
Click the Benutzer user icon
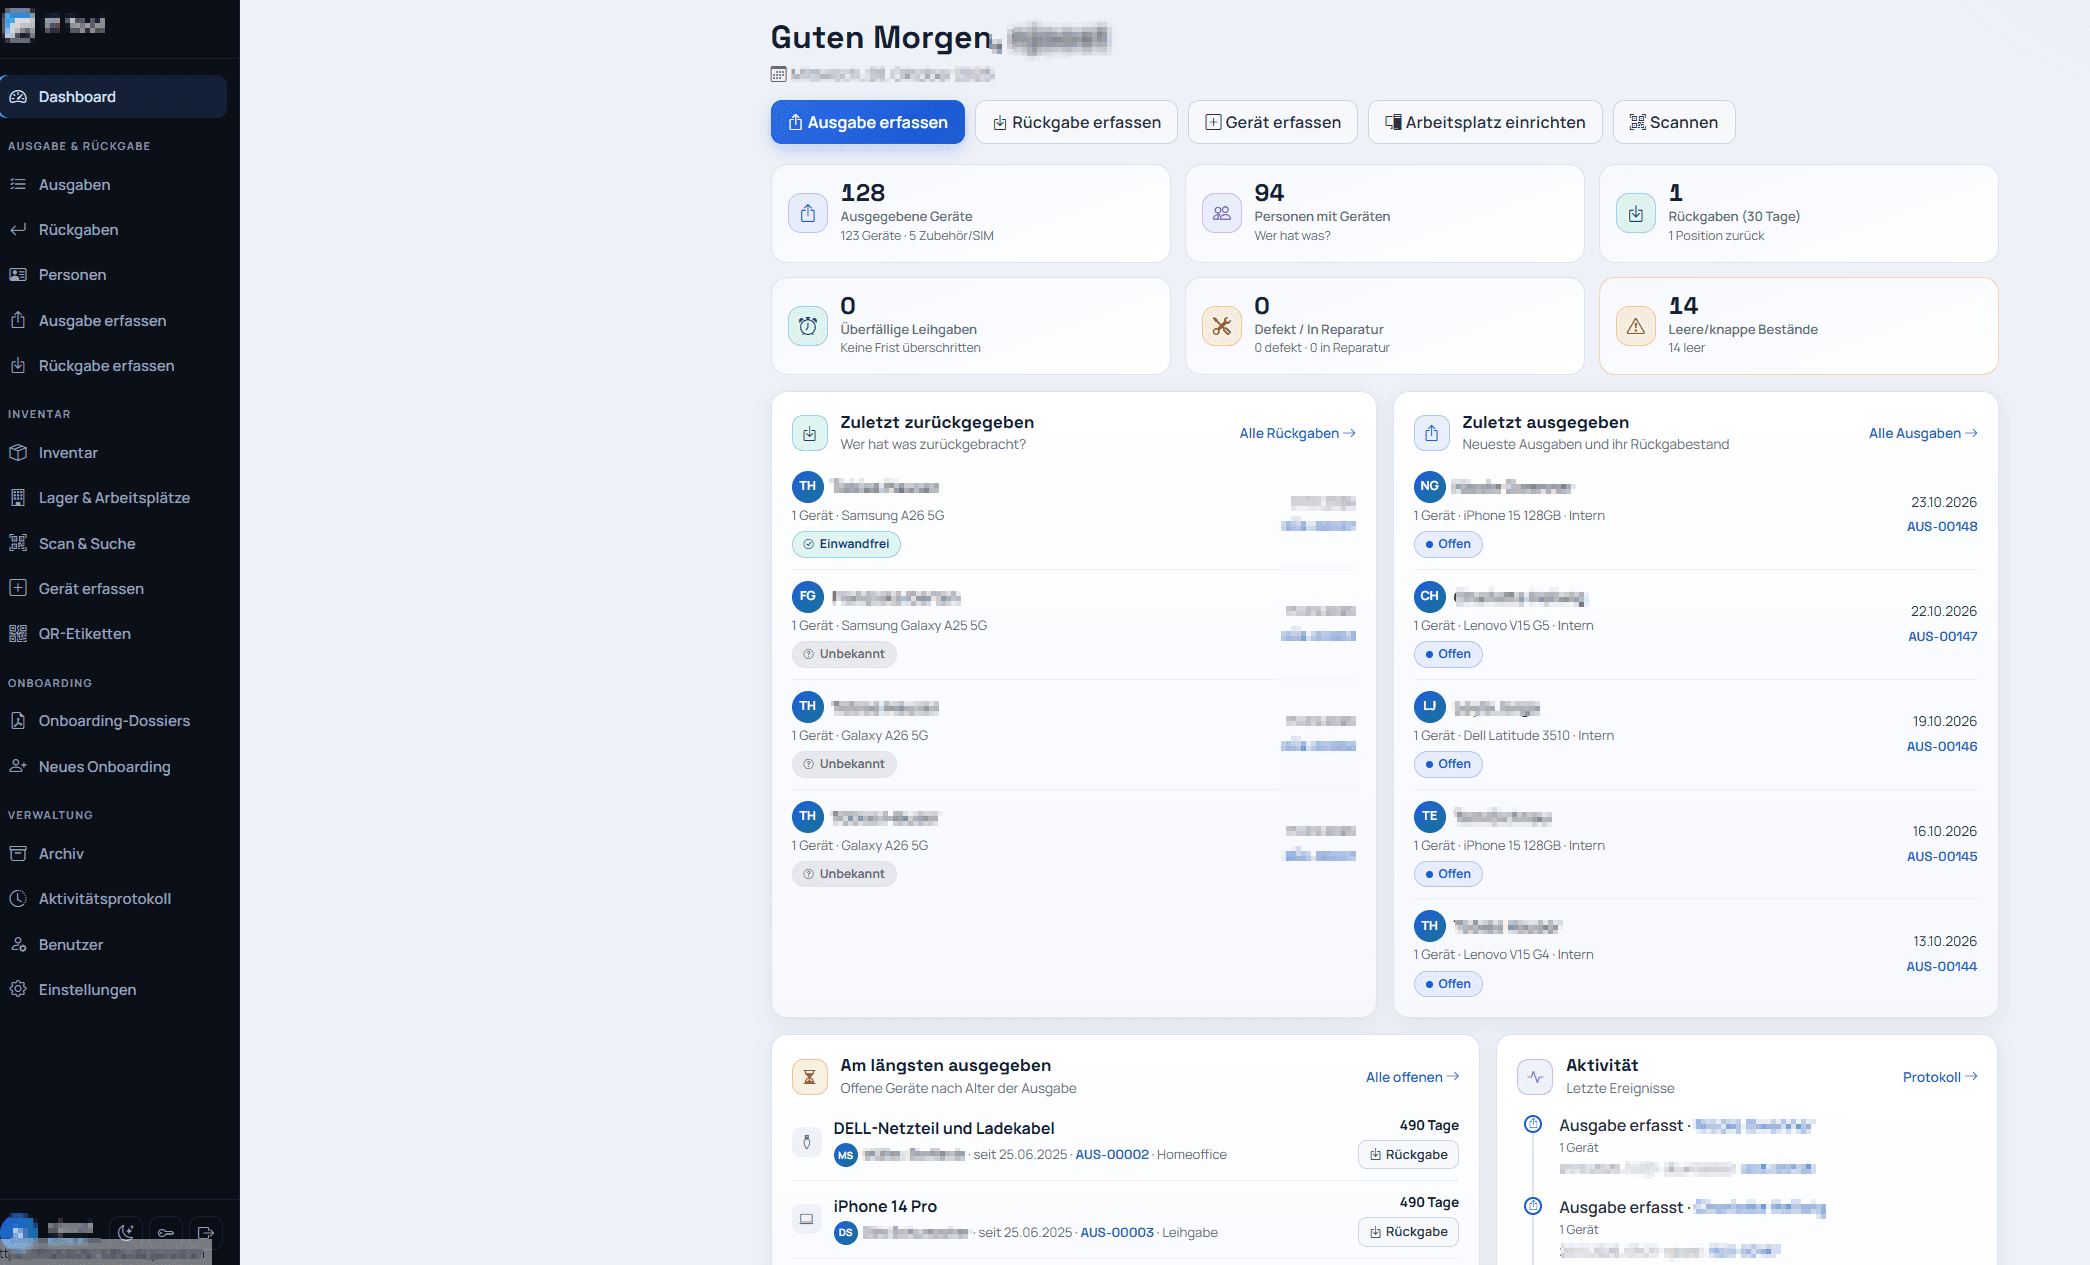pos(18,945)
